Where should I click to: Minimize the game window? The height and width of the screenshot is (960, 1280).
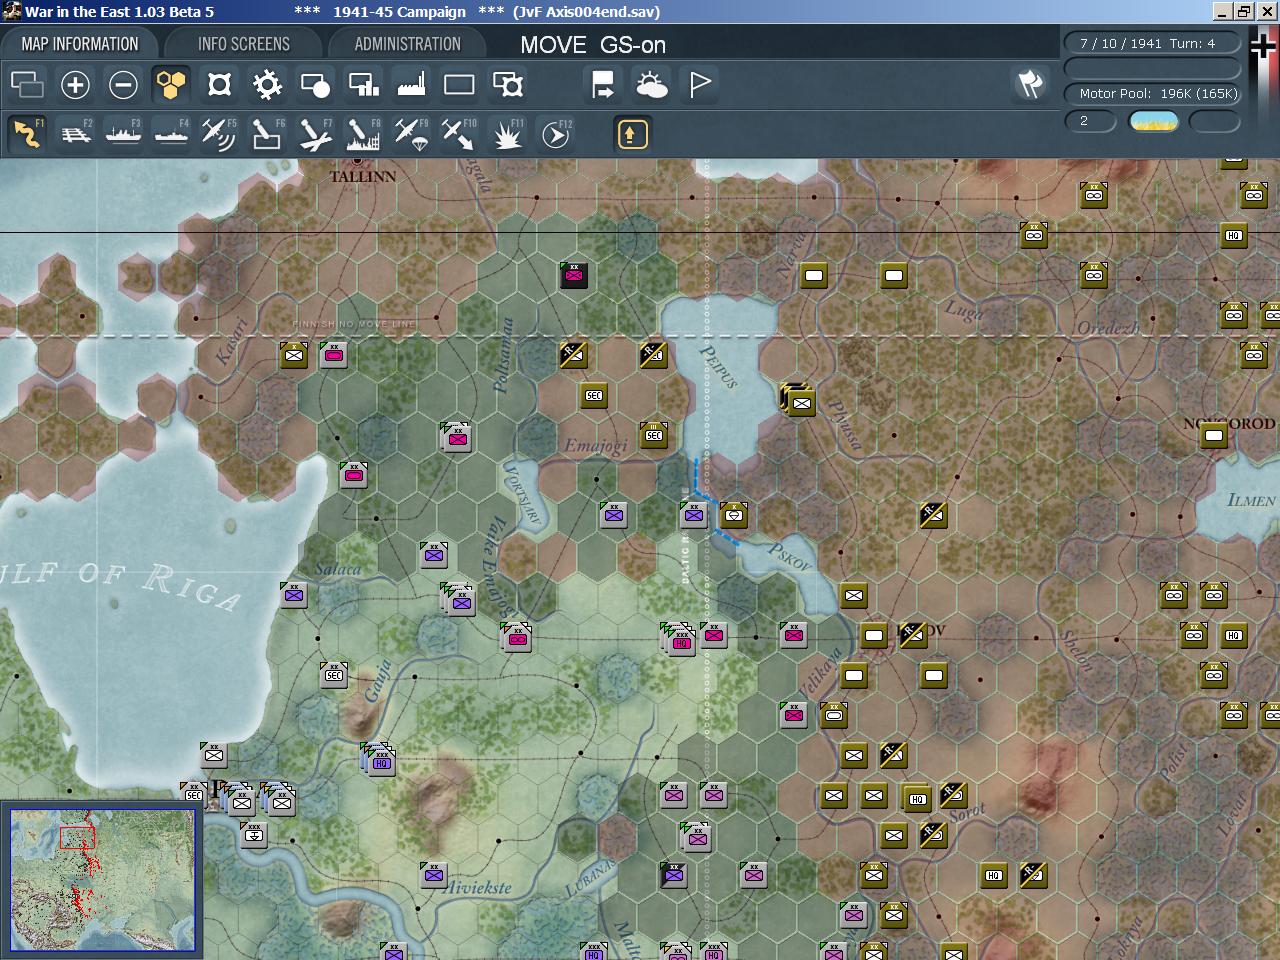(x=1222, y=11)
